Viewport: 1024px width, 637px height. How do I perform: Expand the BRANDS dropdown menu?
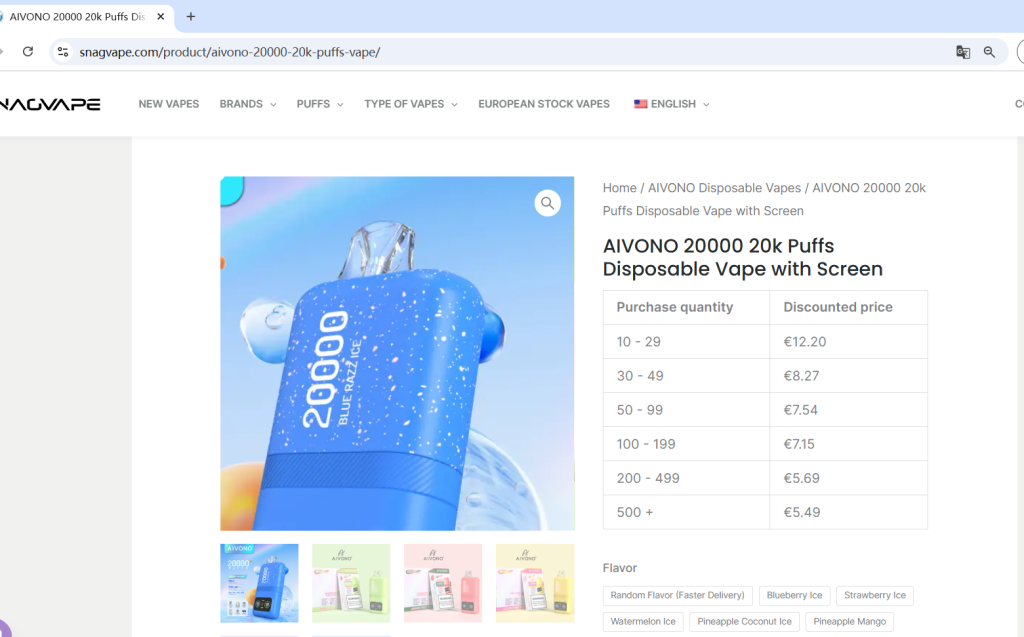pyautogui.click(x=248, y=104)
